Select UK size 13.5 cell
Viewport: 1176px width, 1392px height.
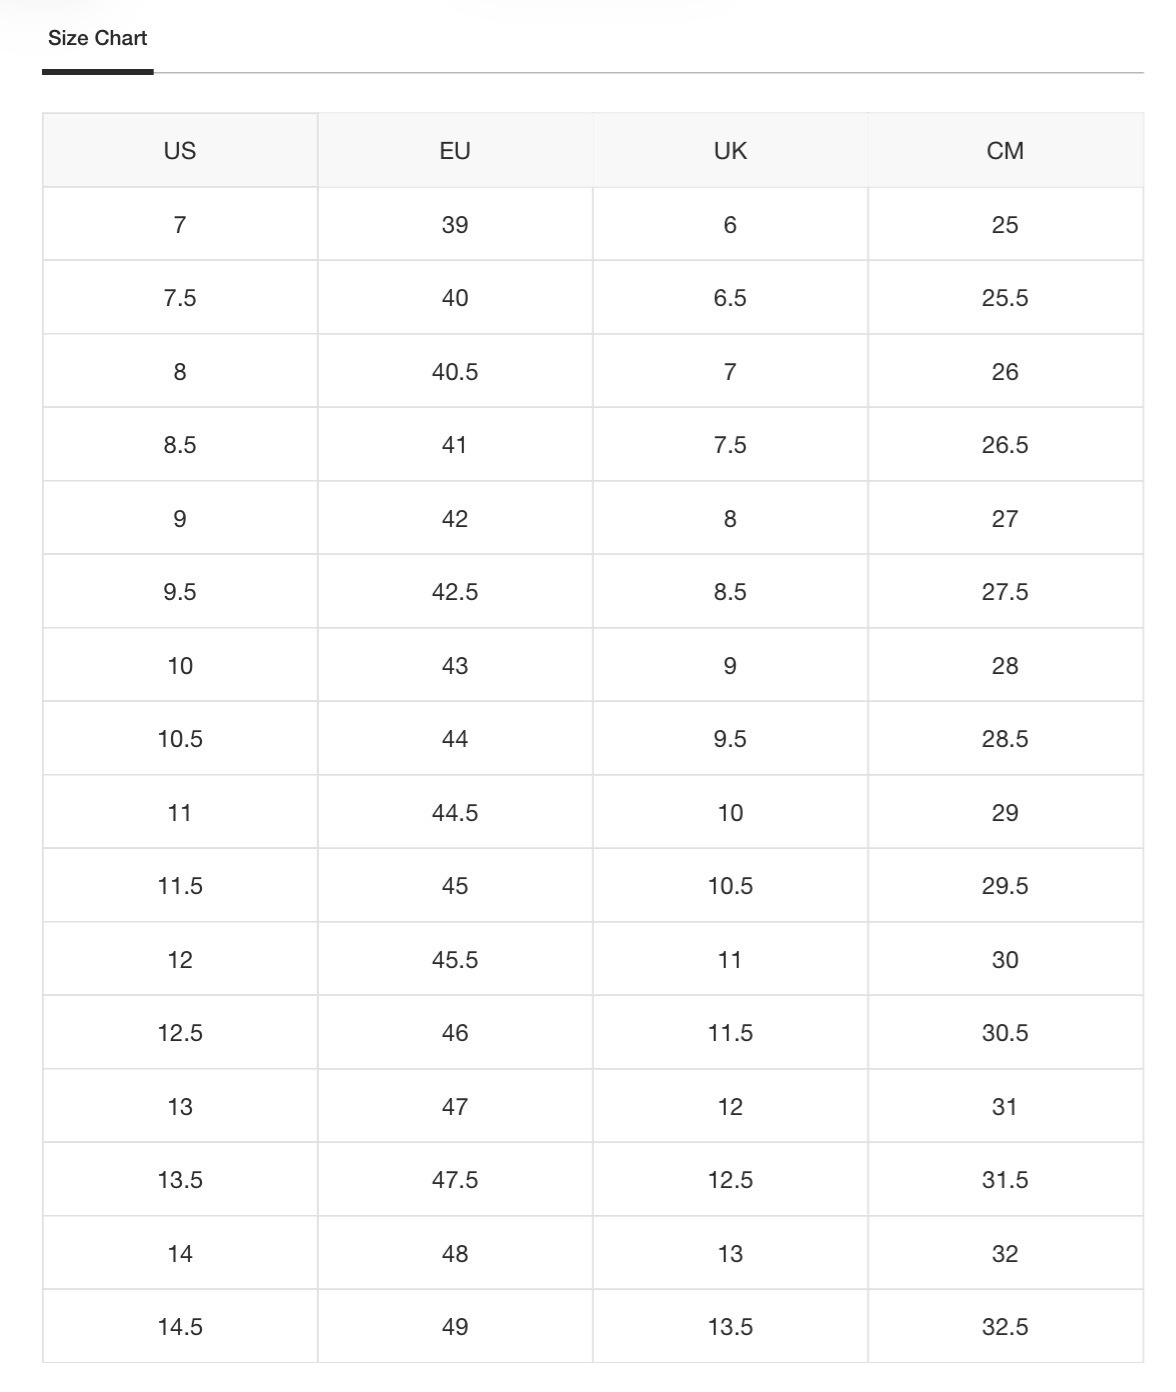[730, 1327]
